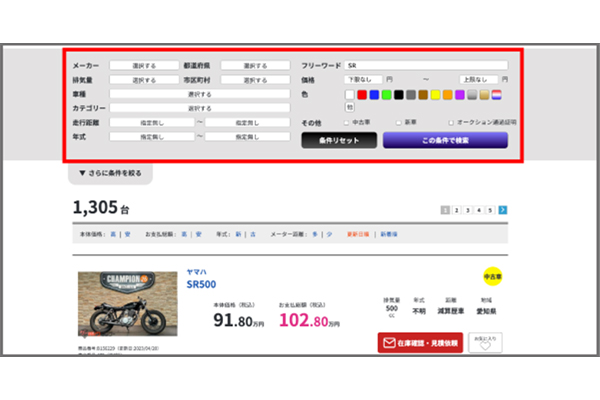This screenshot has width=600, height=400.
Task: Click the フリーワード text field
Action: (425, 65)
